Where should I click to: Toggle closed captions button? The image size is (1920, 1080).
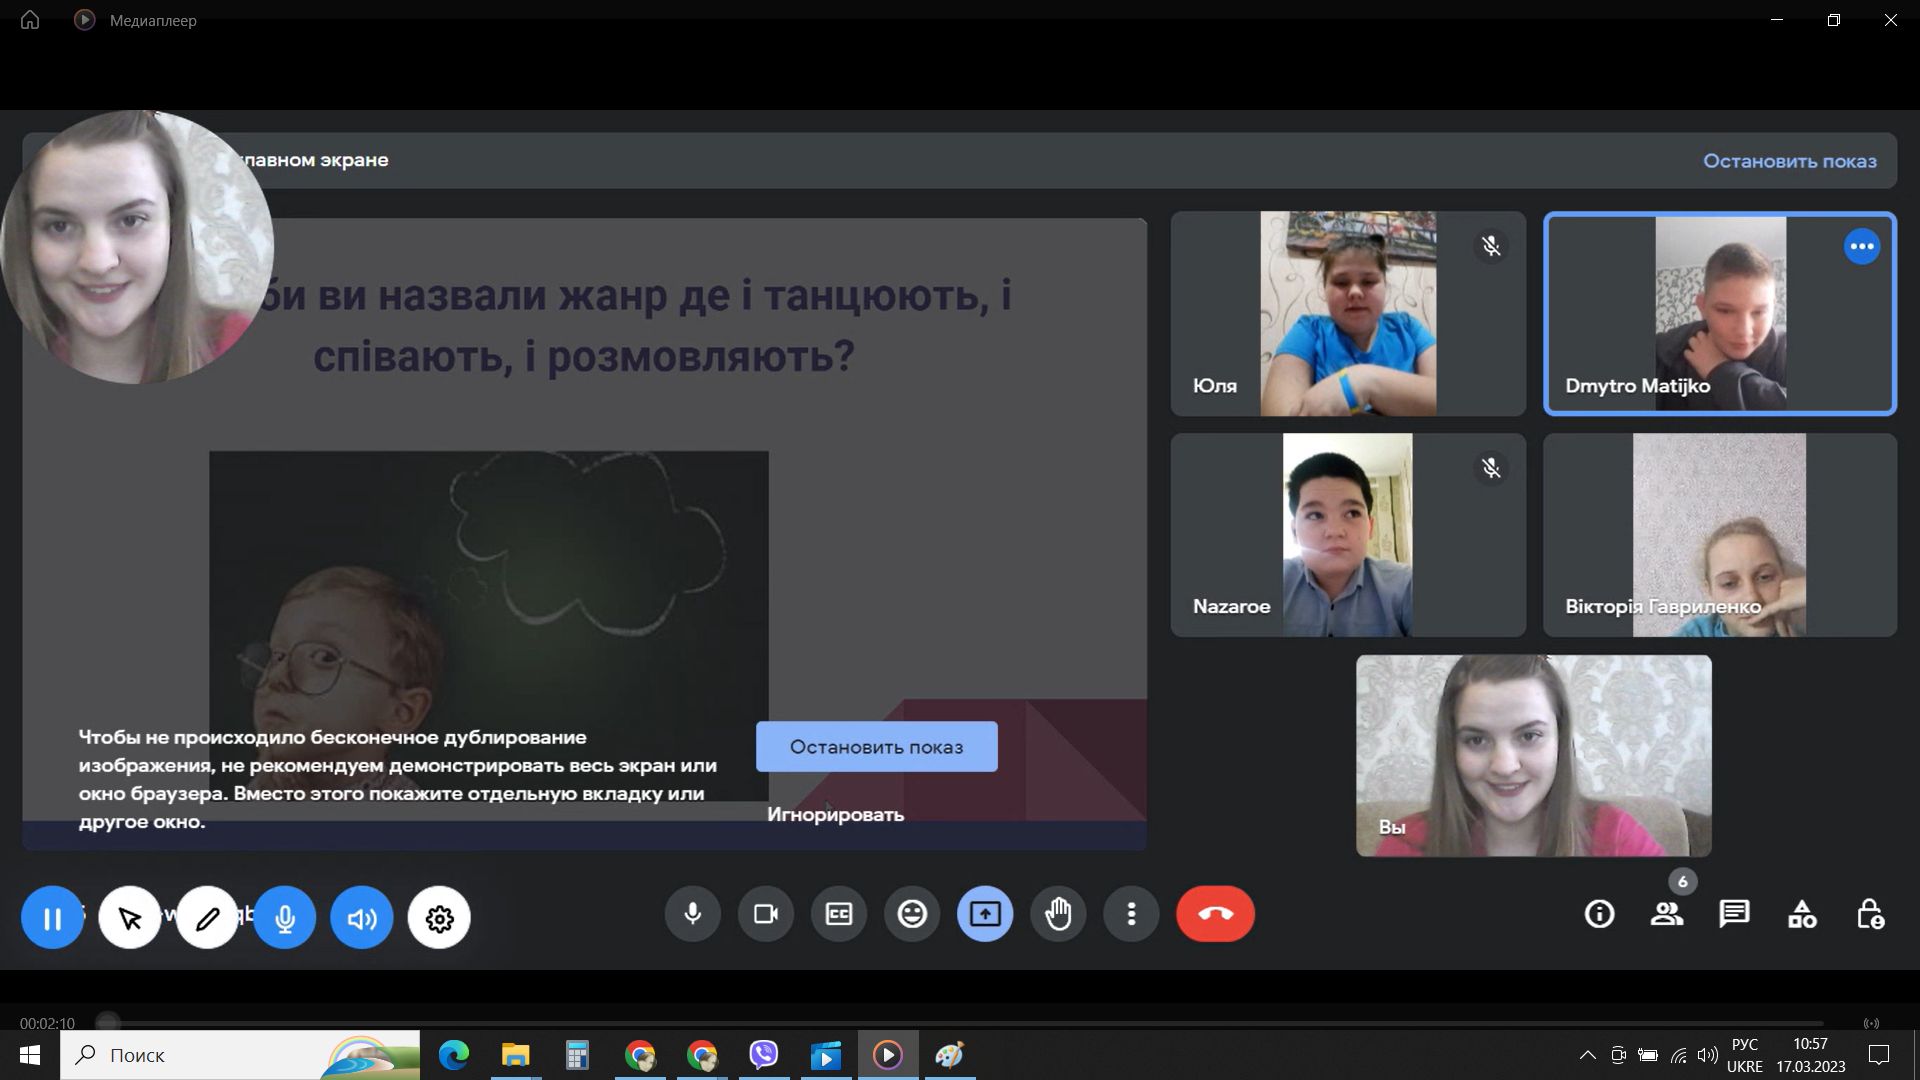(839, 914)
